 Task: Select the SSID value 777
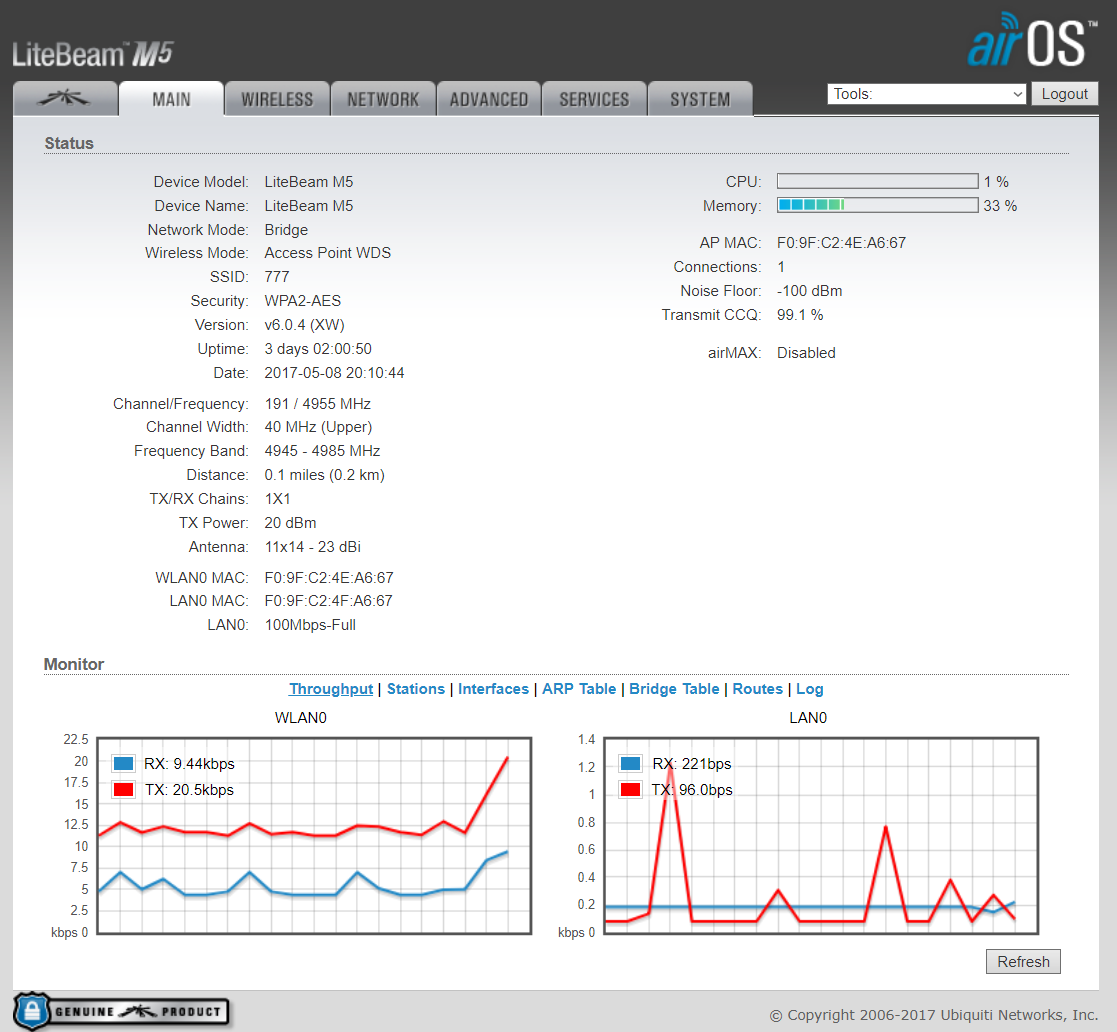[x=277, y=276]
